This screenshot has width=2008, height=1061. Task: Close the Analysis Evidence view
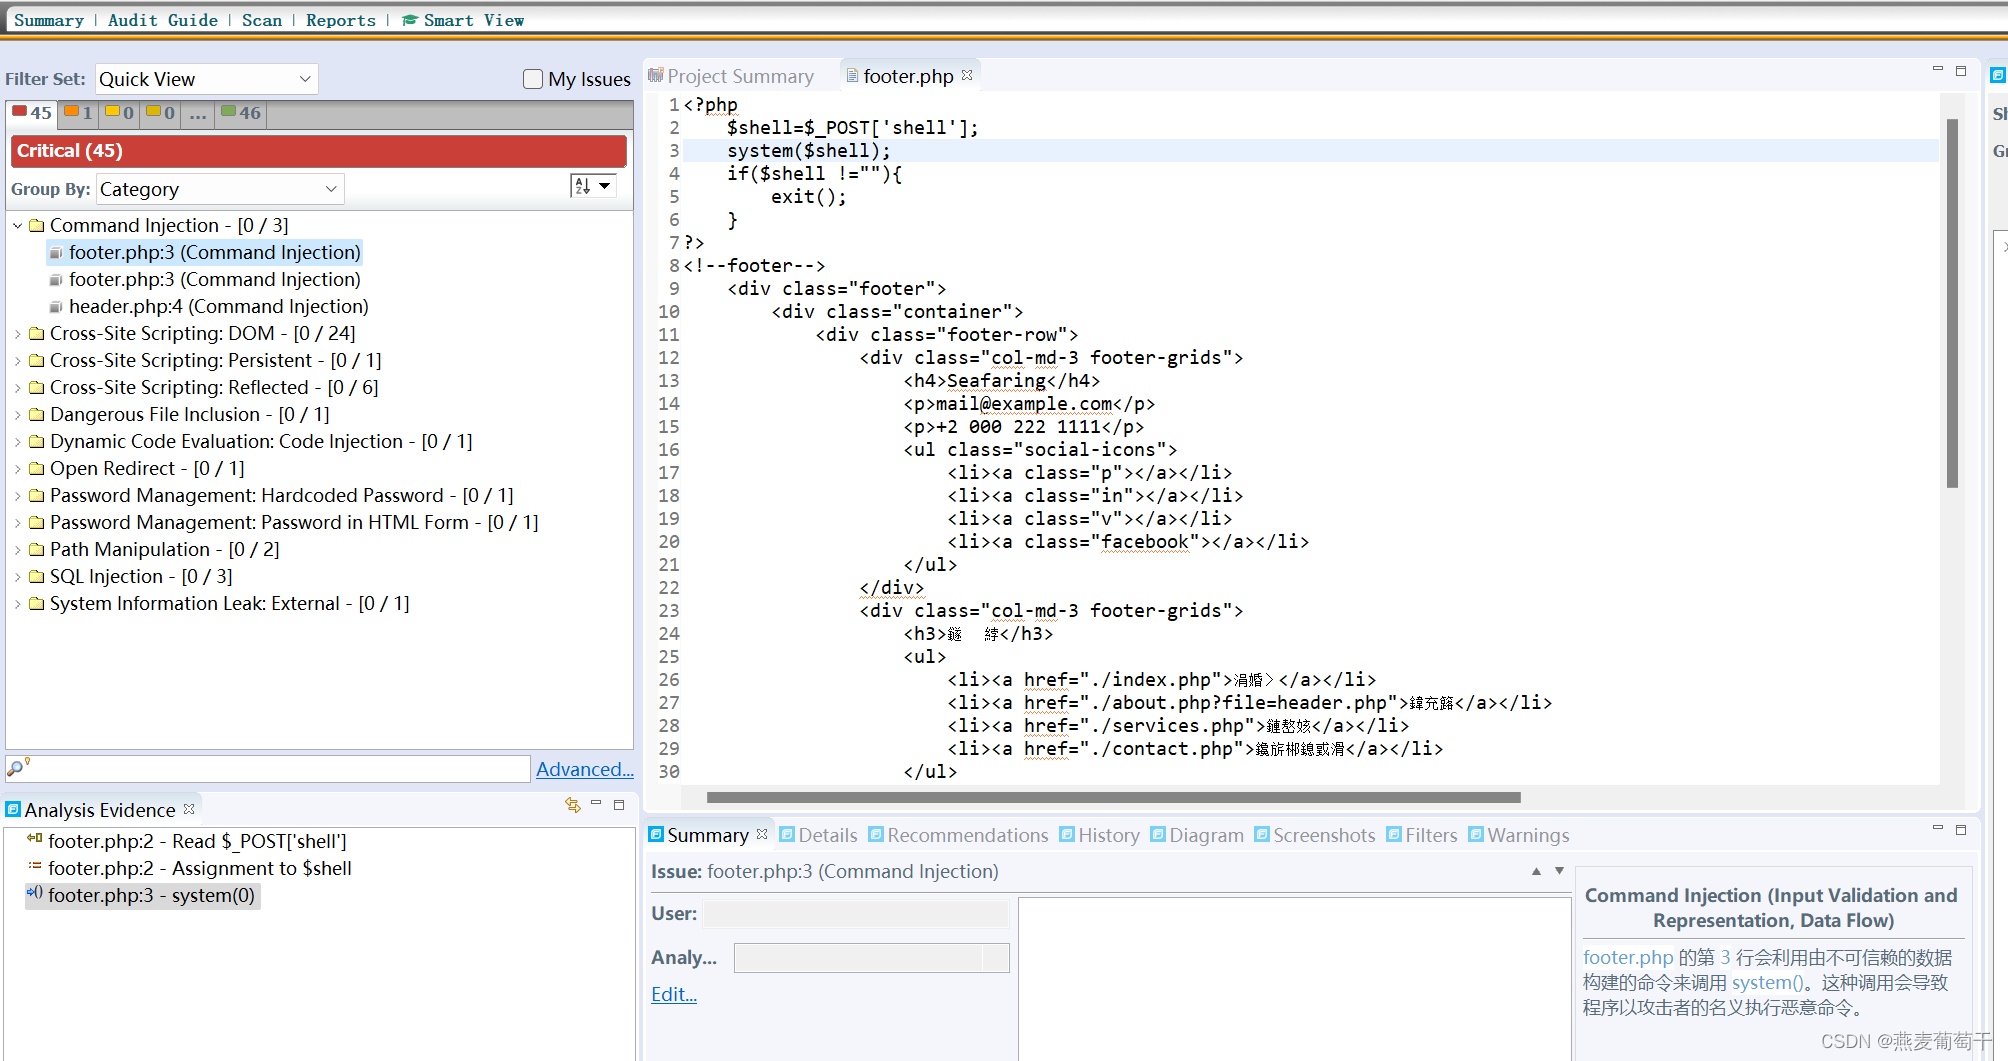(189, 809)
